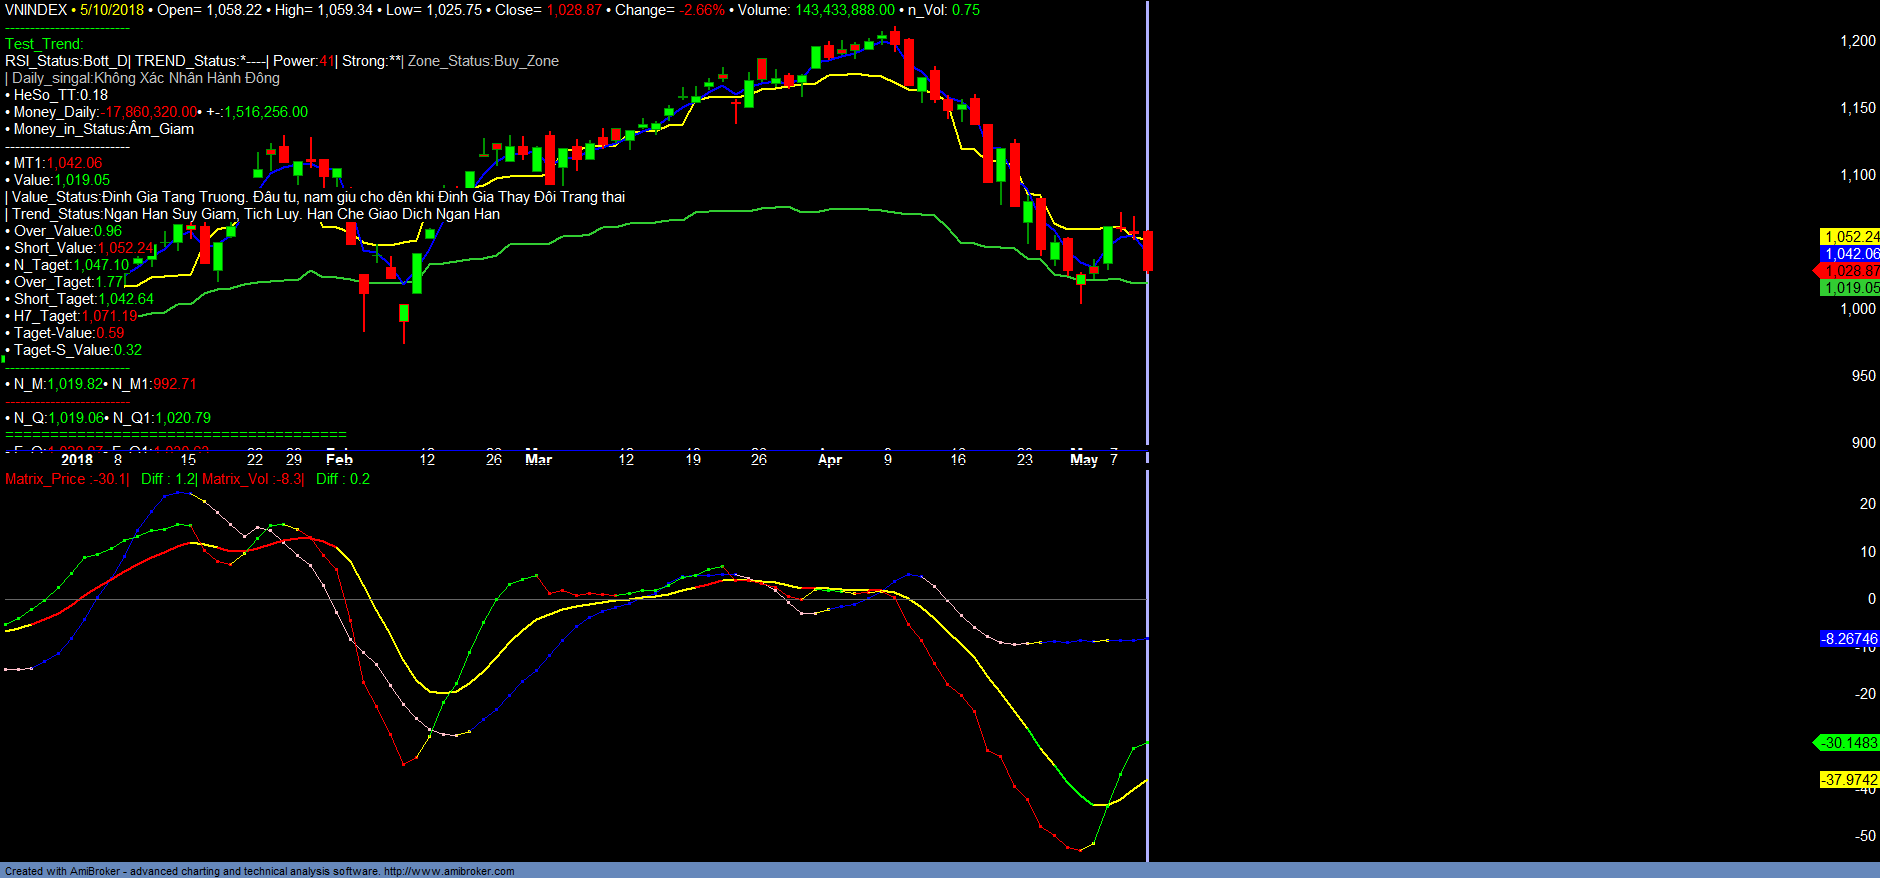Click the Zone_Status:Buy_Zone text

coord(483,61)
